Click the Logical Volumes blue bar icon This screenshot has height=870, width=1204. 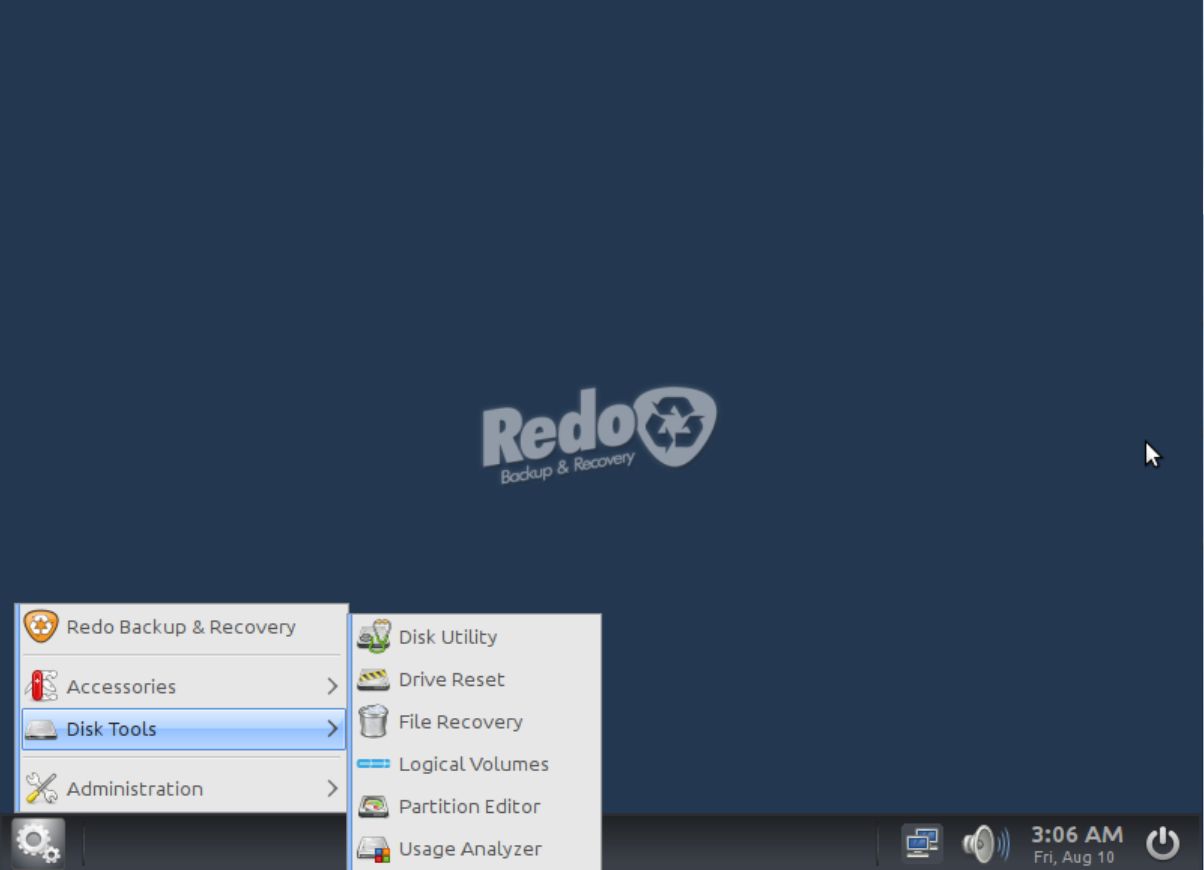click(373, 764)
